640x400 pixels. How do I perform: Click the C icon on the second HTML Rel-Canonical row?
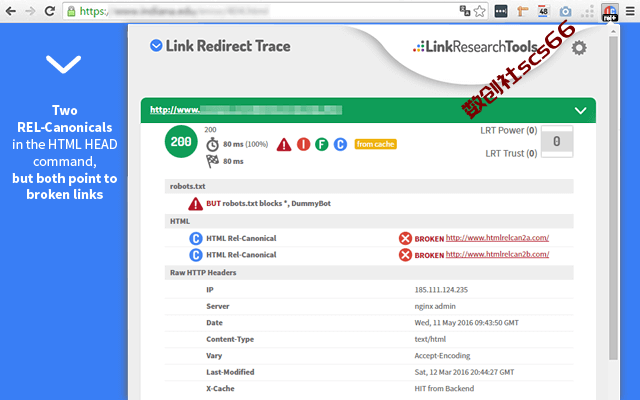click(196, 255)
